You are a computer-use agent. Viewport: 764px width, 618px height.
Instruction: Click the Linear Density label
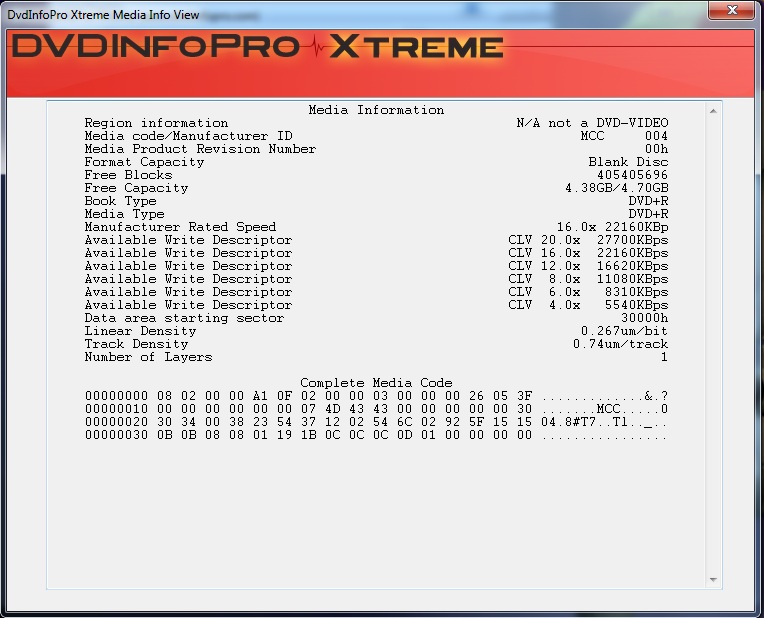[140, 331]
